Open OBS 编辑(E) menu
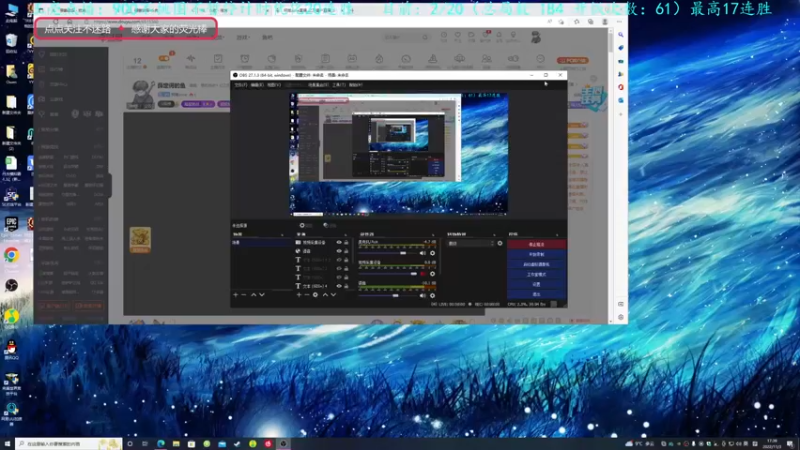800x450 pixels. [x=257, y=85]
